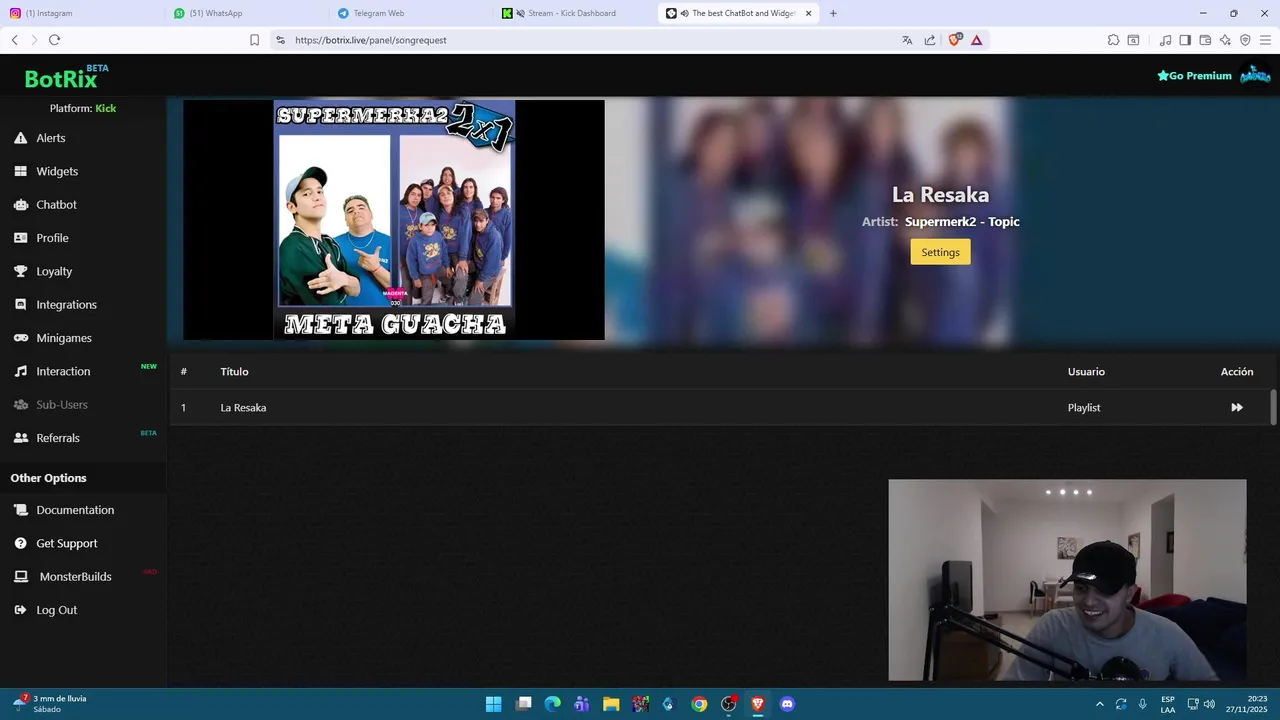Open Windows Start menu

coord(493,704)
